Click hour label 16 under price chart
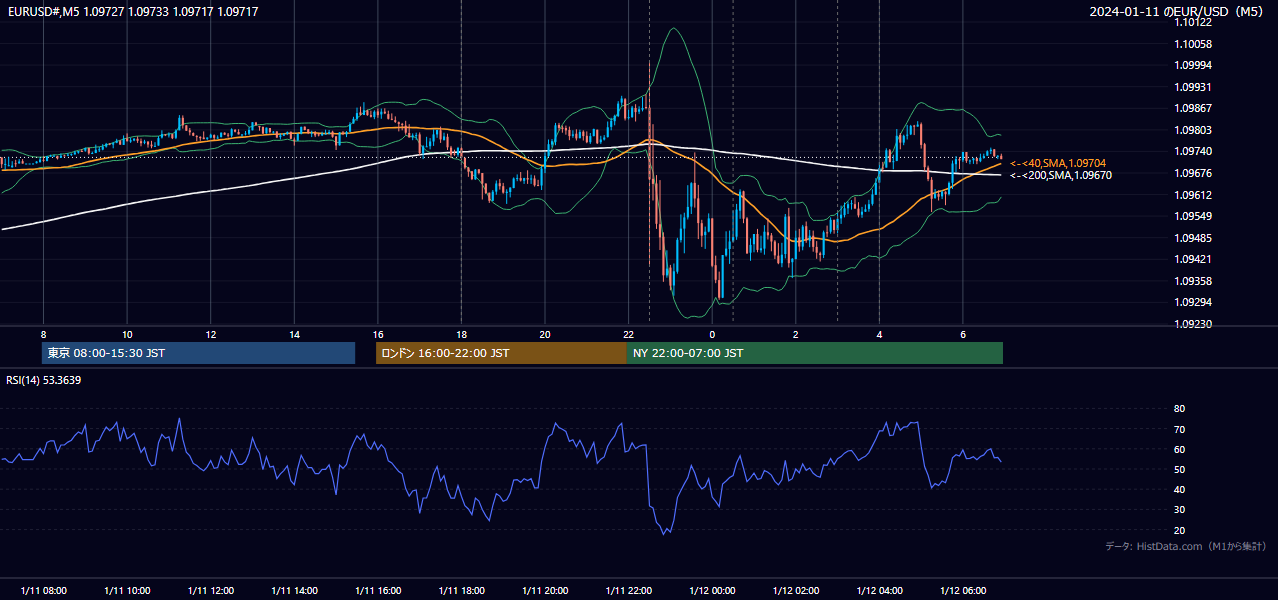 378,334
